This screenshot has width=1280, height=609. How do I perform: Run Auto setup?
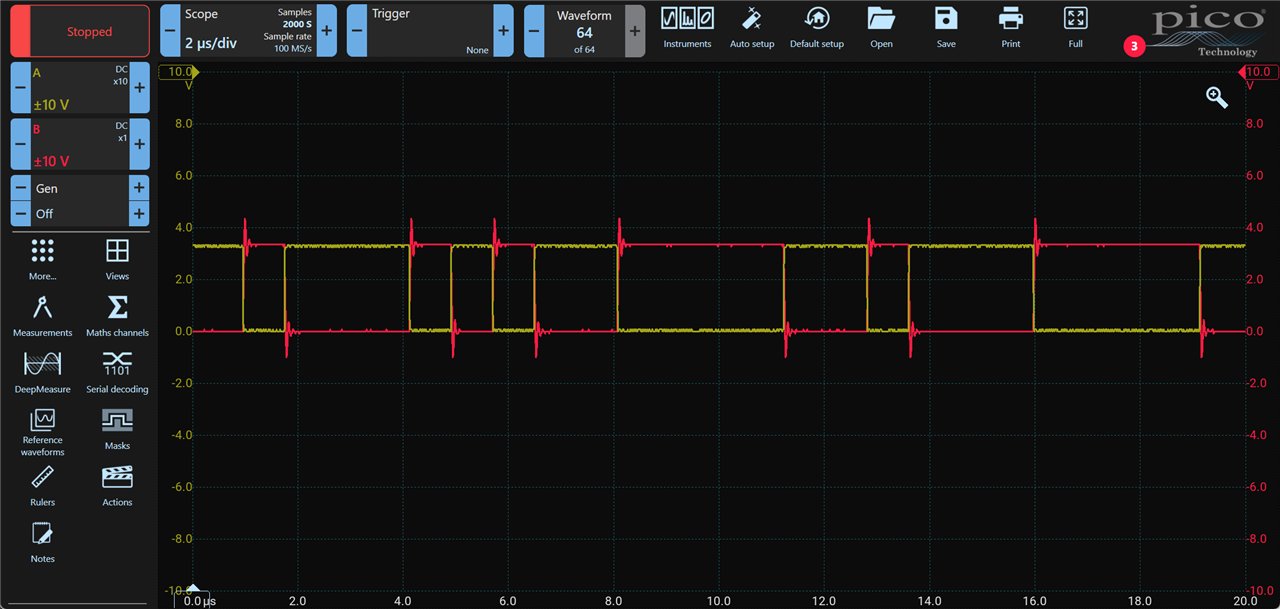752,27
